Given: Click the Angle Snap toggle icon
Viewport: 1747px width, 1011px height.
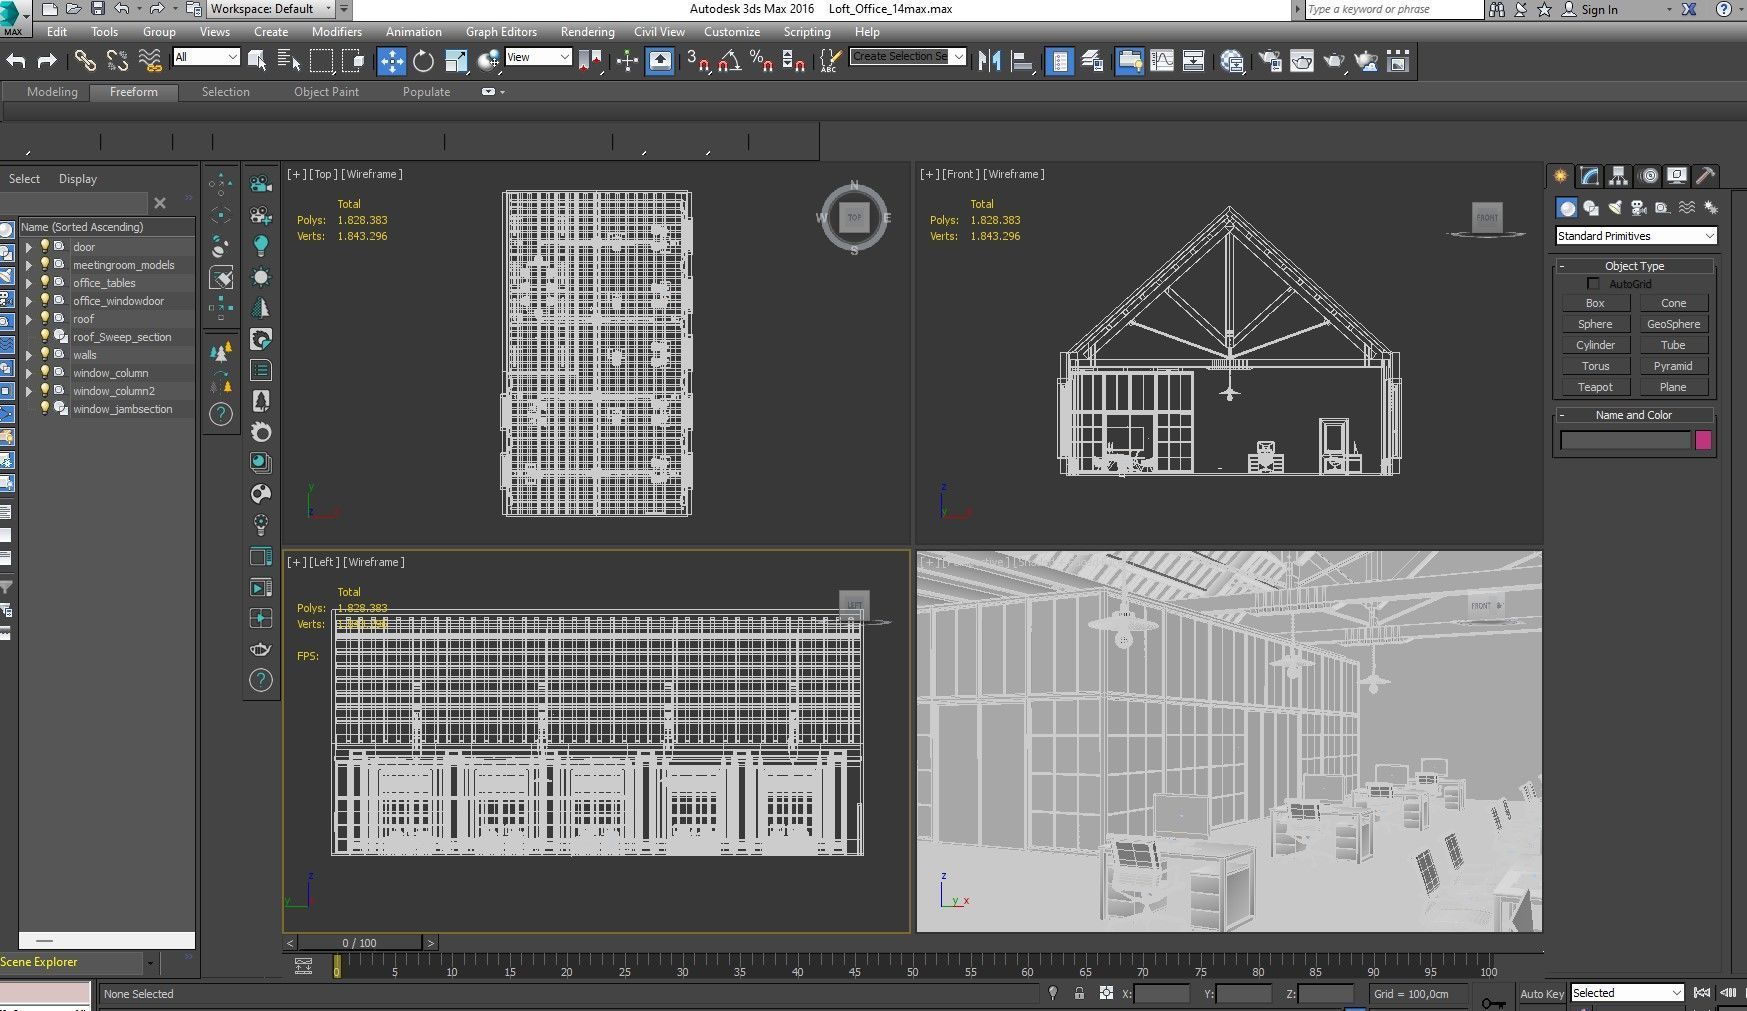Looking at the screenshot, I should (730, 61).
